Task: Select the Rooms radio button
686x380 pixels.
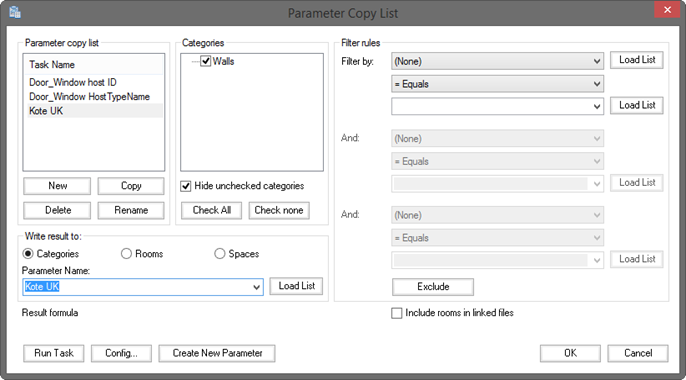Action: (126, 254)
